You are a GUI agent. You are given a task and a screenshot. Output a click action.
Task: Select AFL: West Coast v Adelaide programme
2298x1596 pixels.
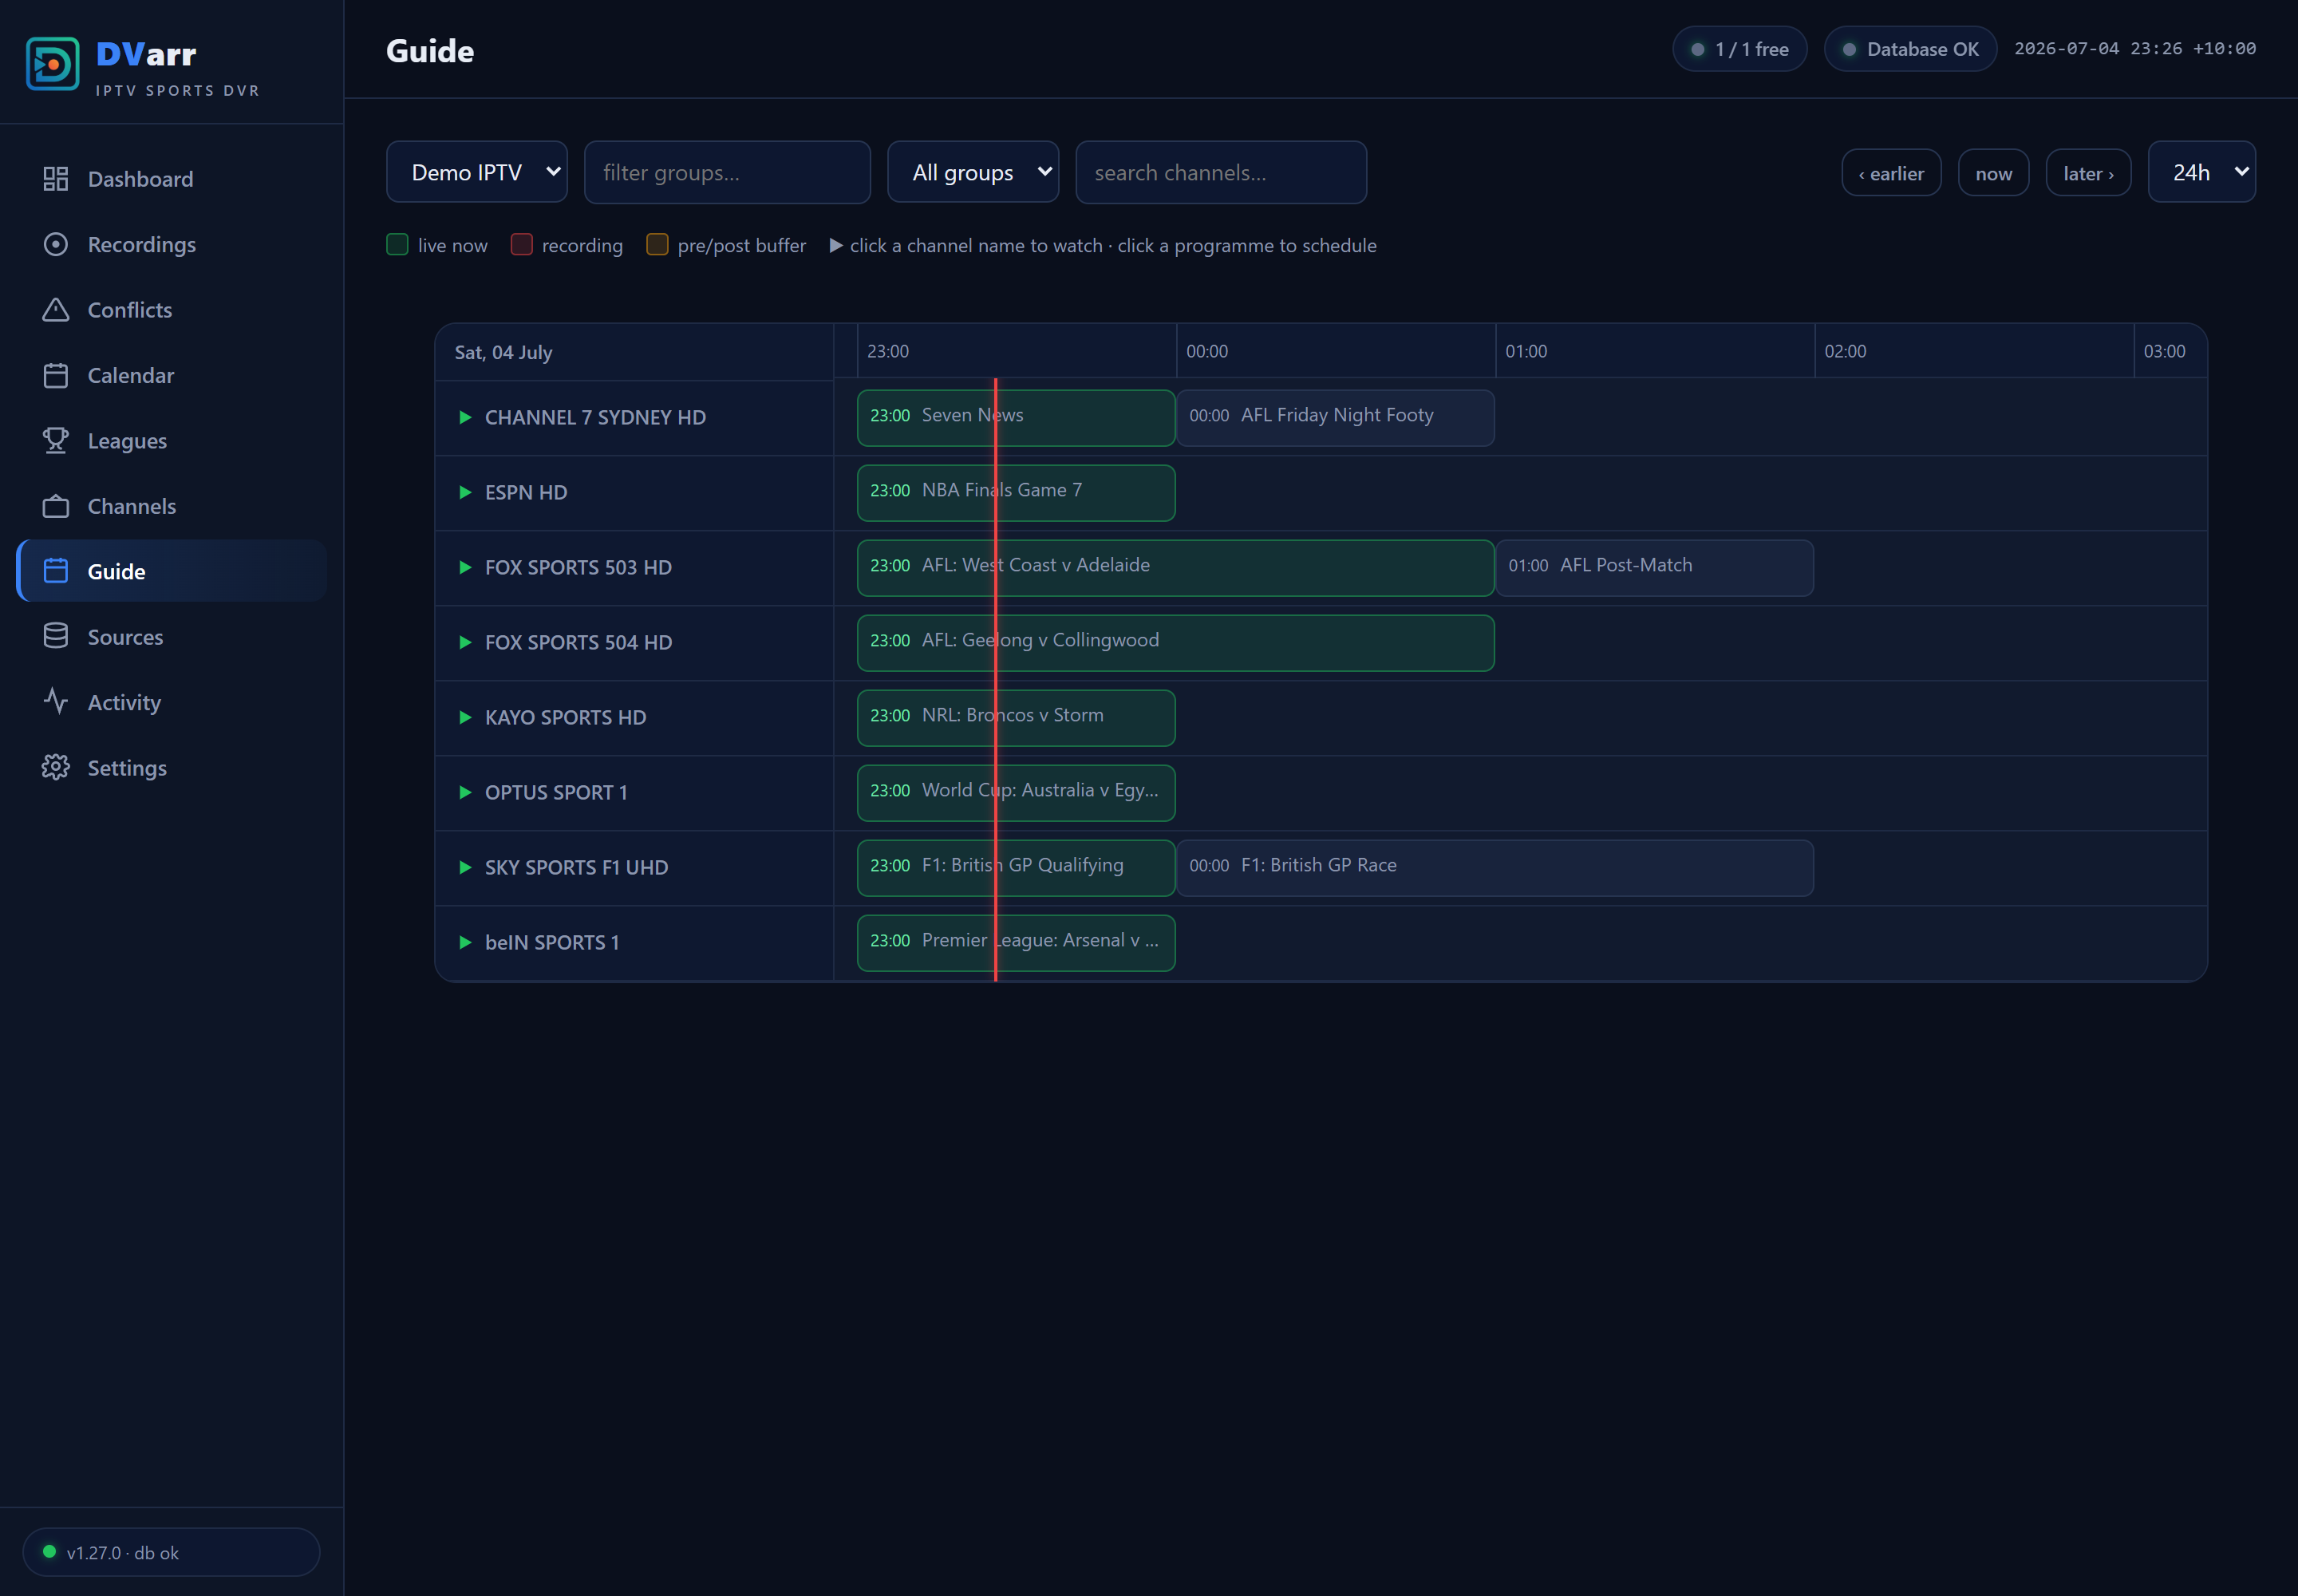tap(1175, 567)
